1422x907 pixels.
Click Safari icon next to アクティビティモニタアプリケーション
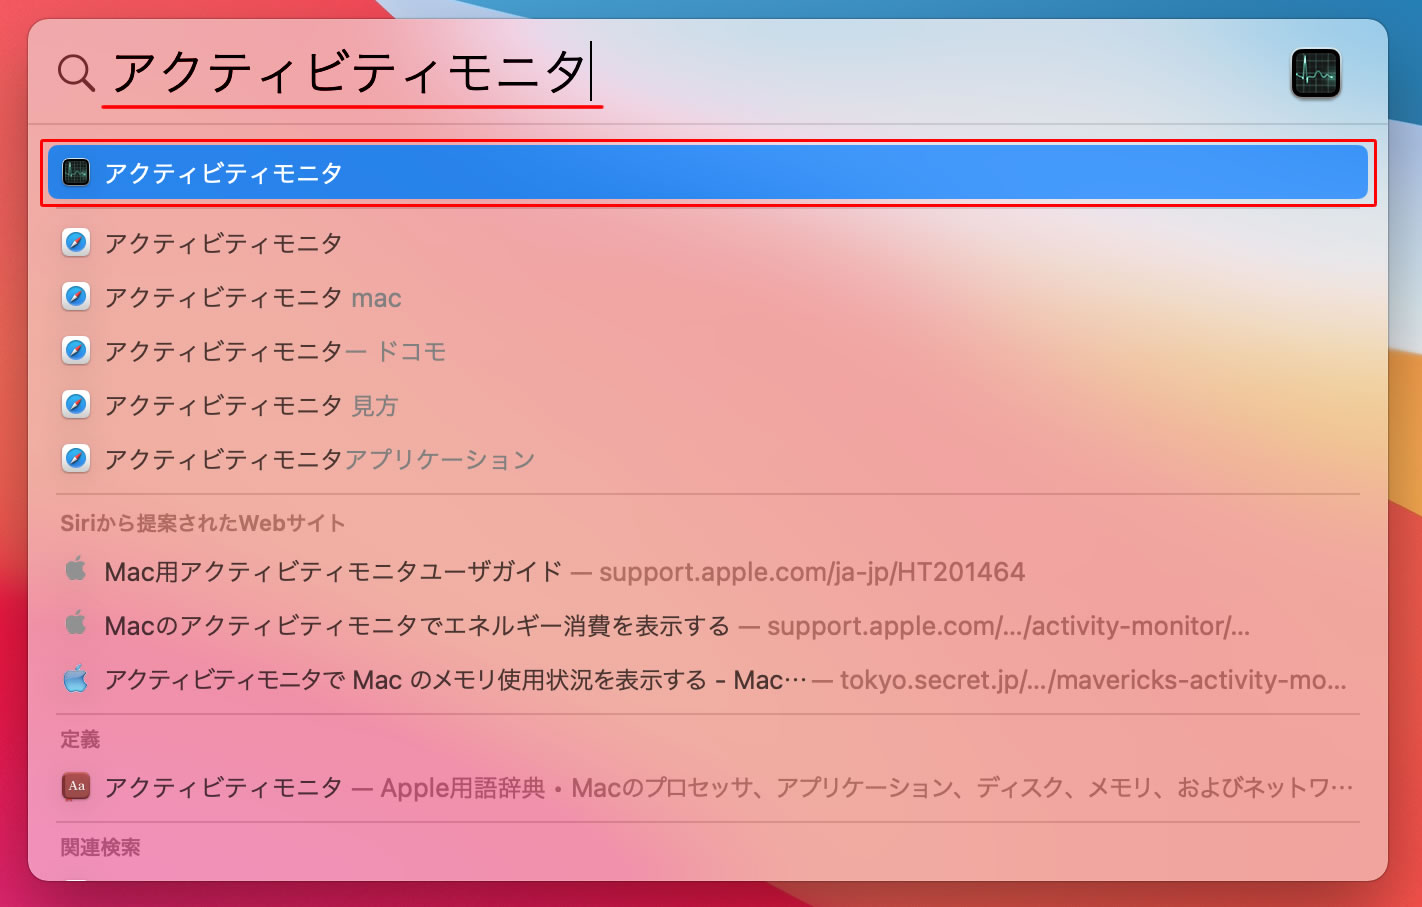tap(76, 459)
